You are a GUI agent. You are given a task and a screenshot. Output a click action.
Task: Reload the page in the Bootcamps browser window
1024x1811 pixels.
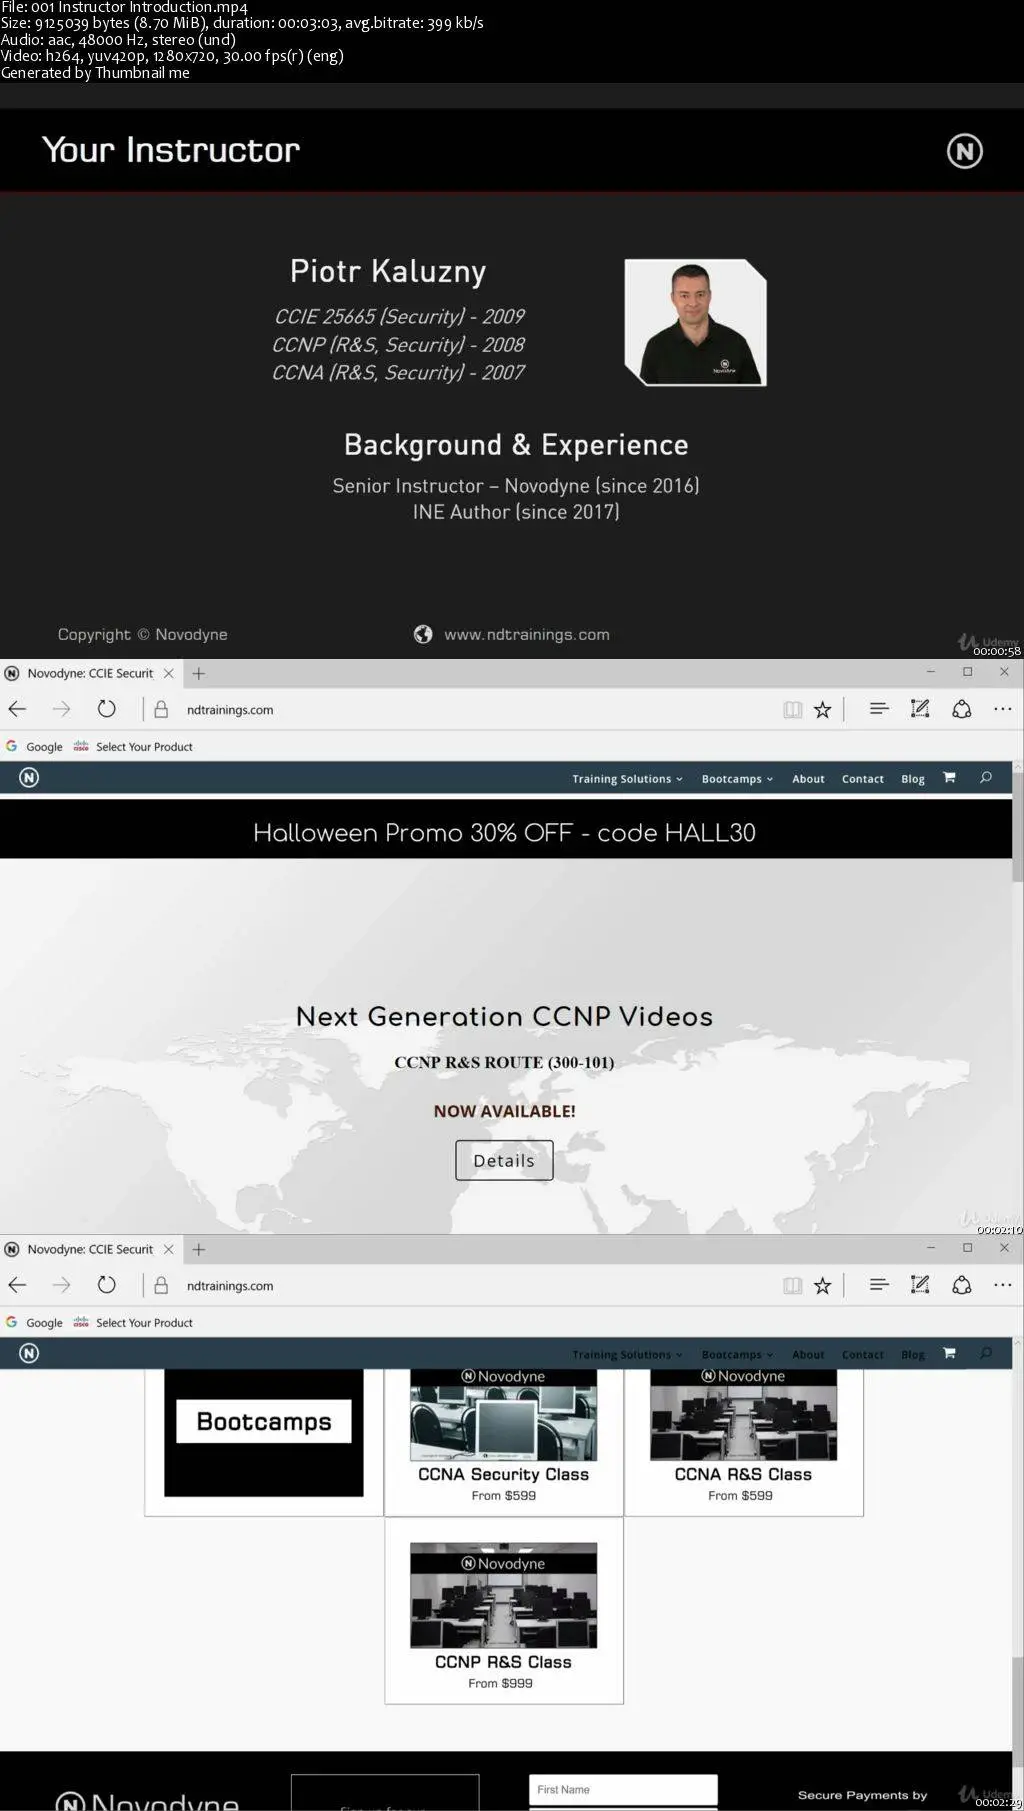(x=106, y=1285)
